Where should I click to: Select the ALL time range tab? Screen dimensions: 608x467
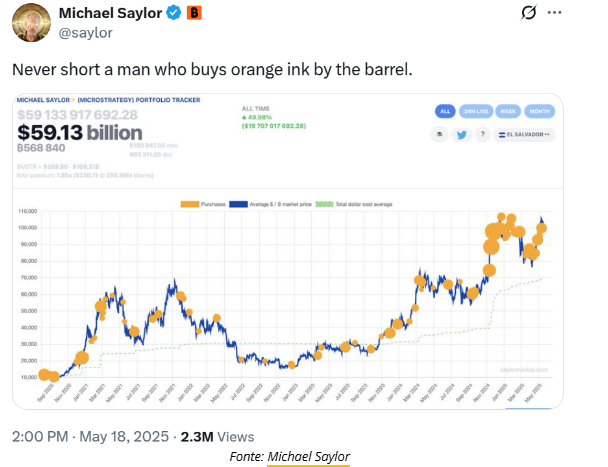(445, 111)
